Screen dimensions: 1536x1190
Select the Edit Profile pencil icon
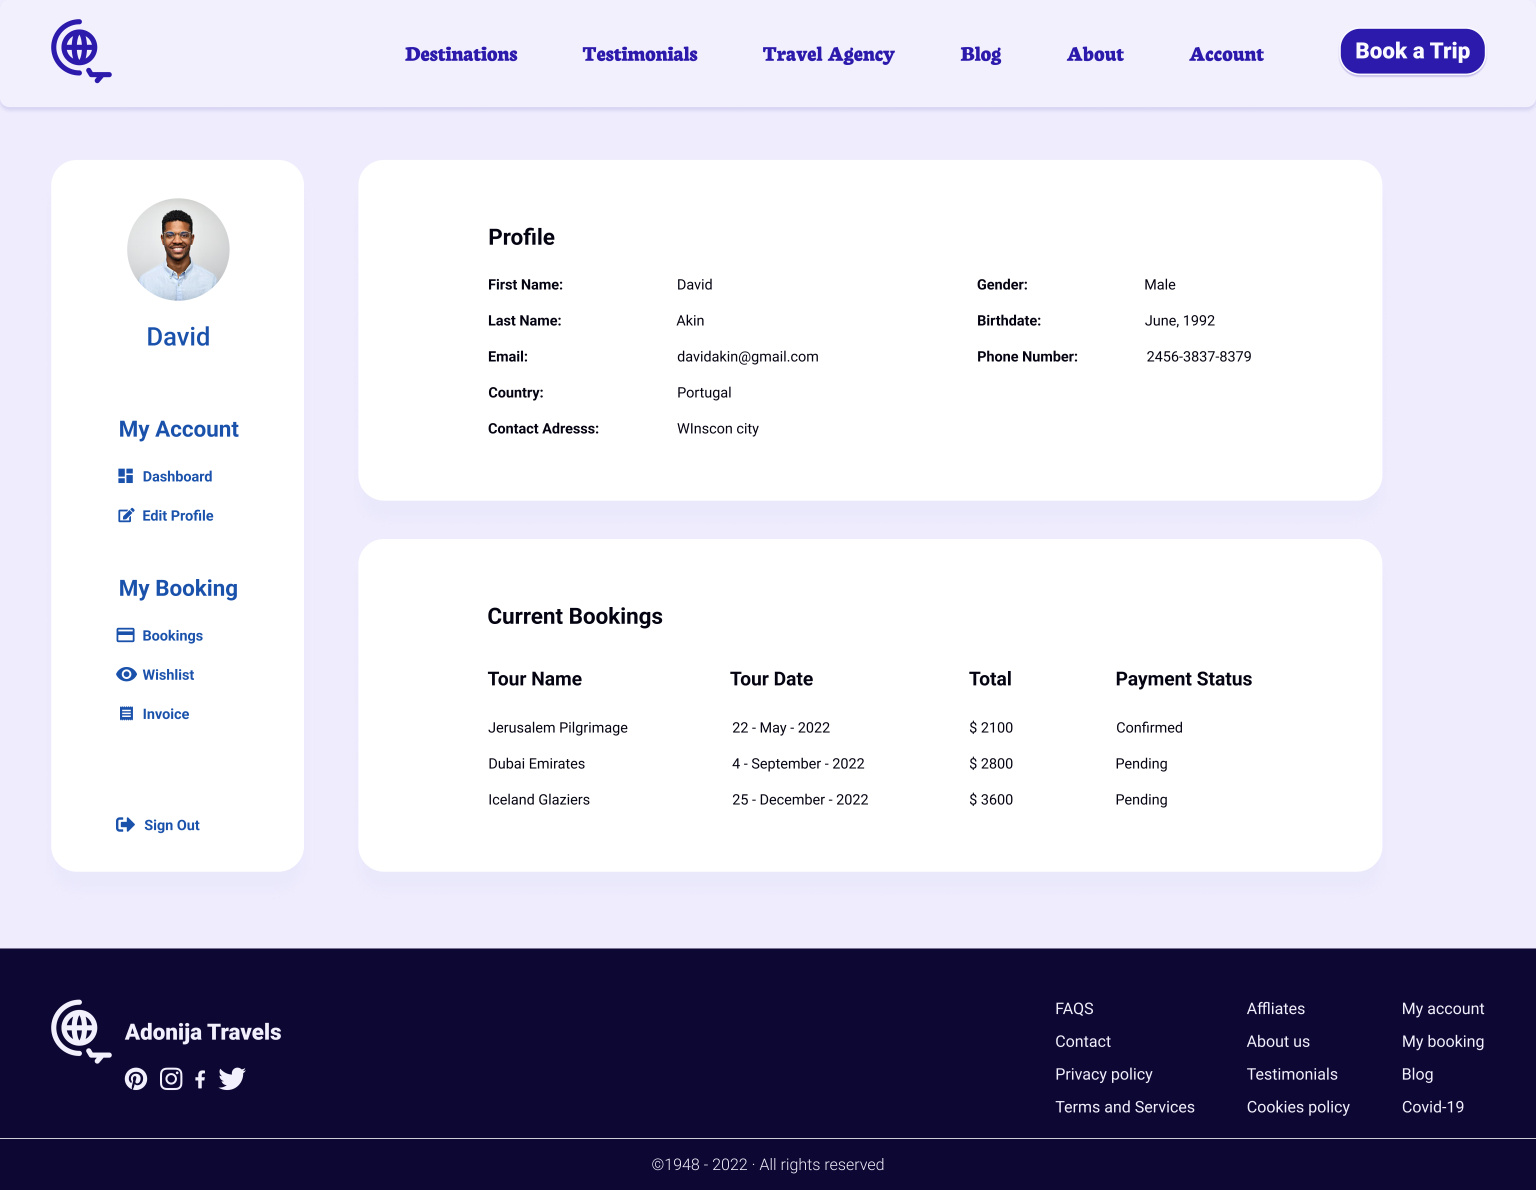[125, 515]
